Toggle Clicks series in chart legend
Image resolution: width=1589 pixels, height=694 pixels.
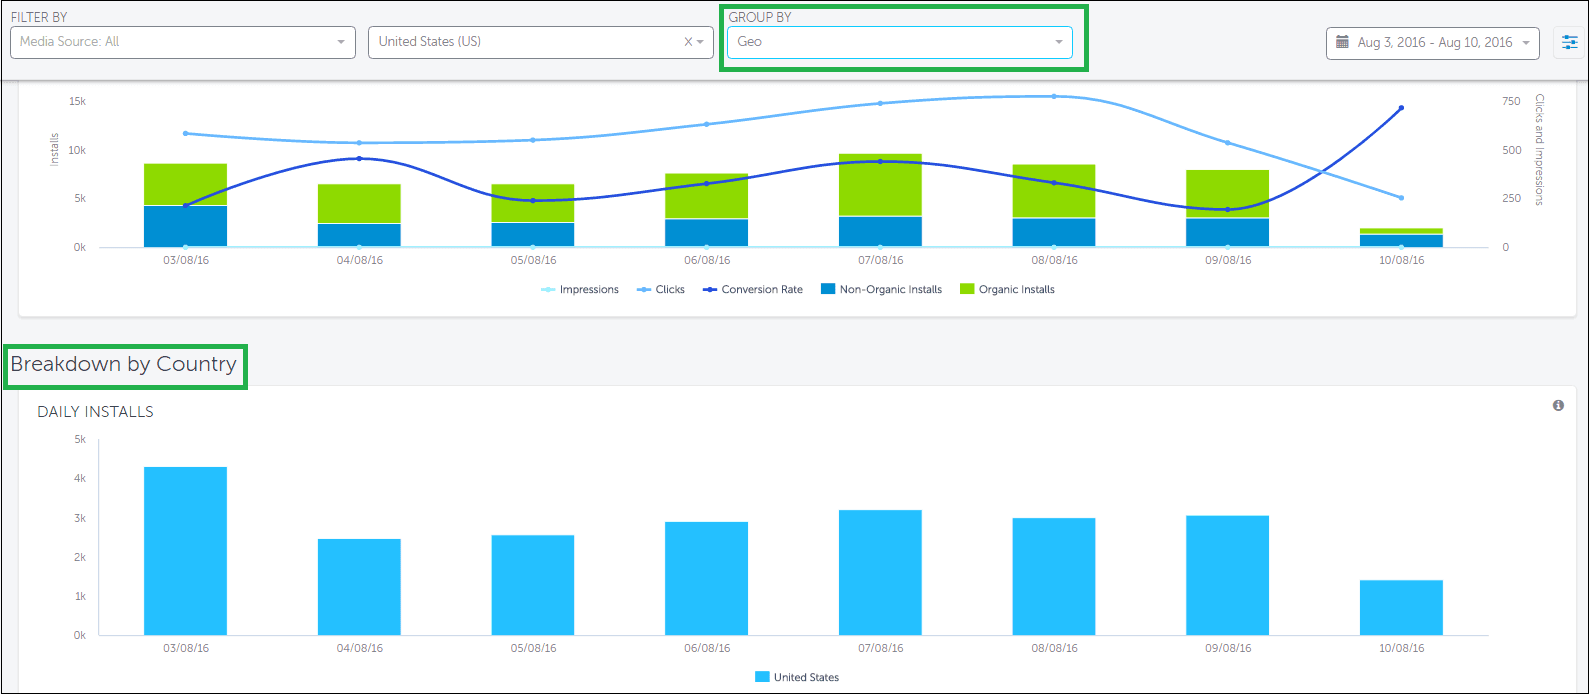pos(660,290)
